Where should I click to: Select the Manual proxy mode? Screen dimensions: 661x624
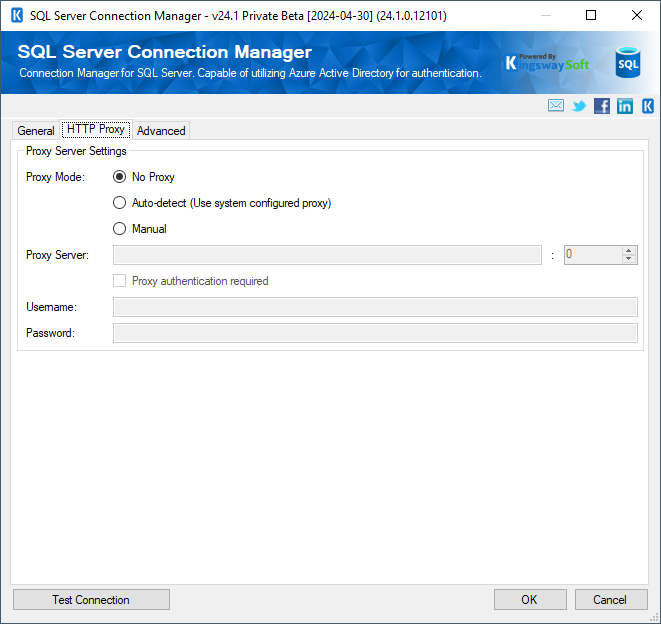(120, 229)
